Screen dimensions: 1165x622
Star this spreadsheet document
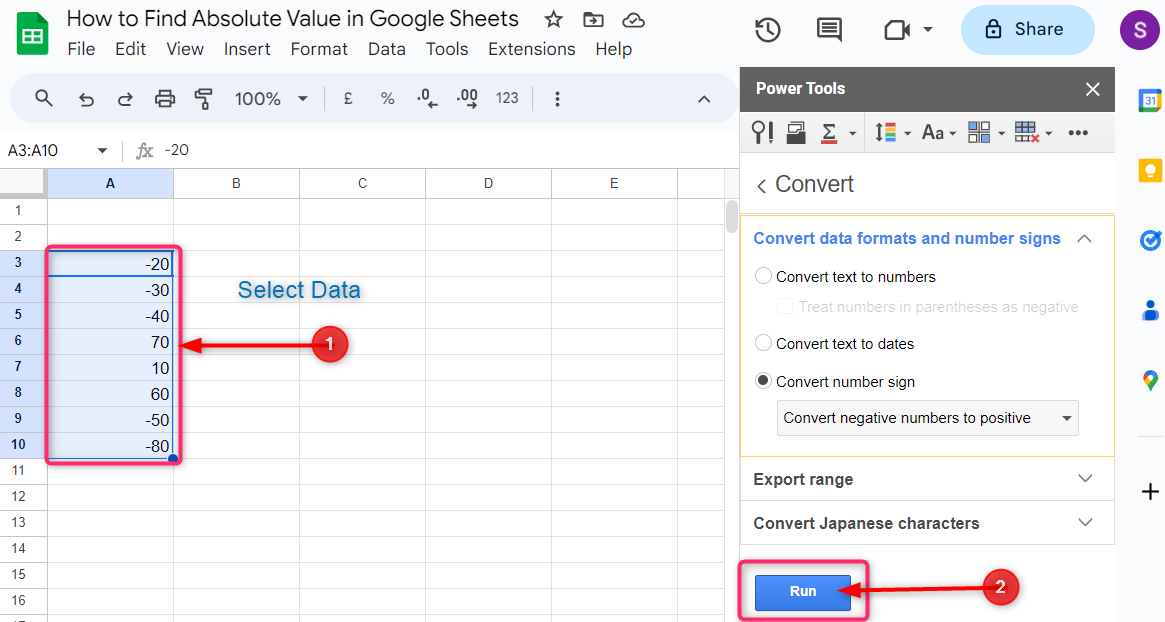553,20
